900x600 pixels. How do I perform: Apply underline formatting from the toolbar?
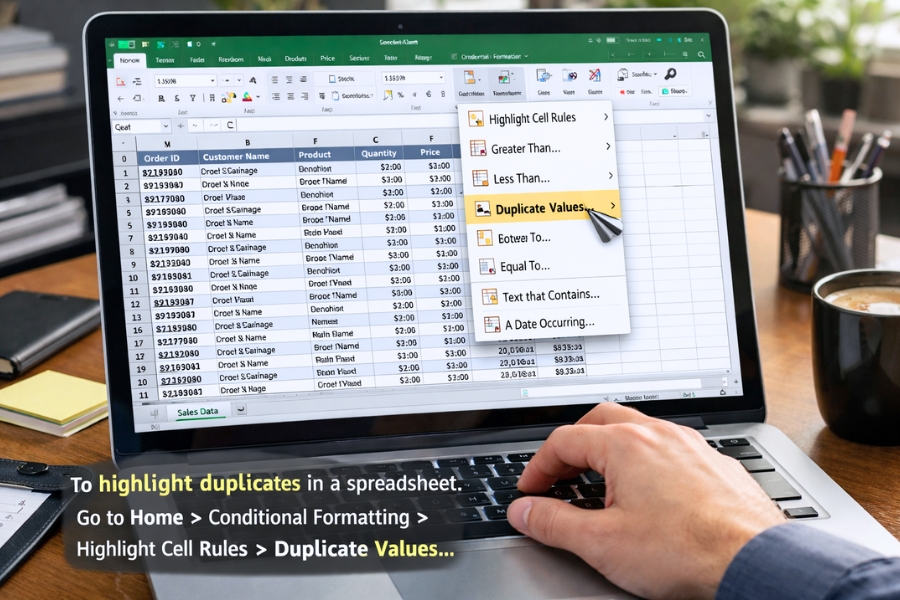point(192,97)
